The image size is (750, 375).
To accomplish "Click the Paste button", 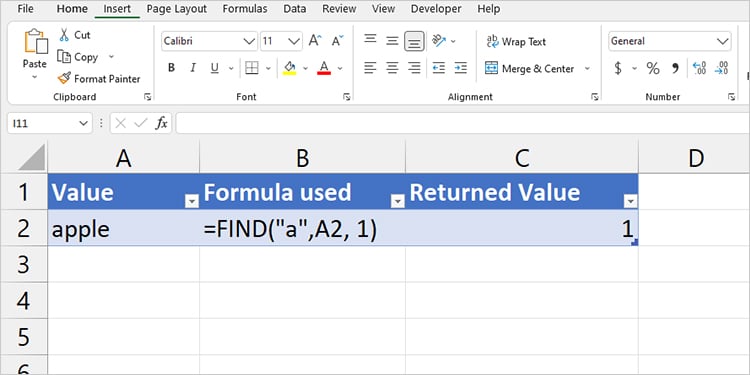I will pyautogui.click(x=35, y=54).
